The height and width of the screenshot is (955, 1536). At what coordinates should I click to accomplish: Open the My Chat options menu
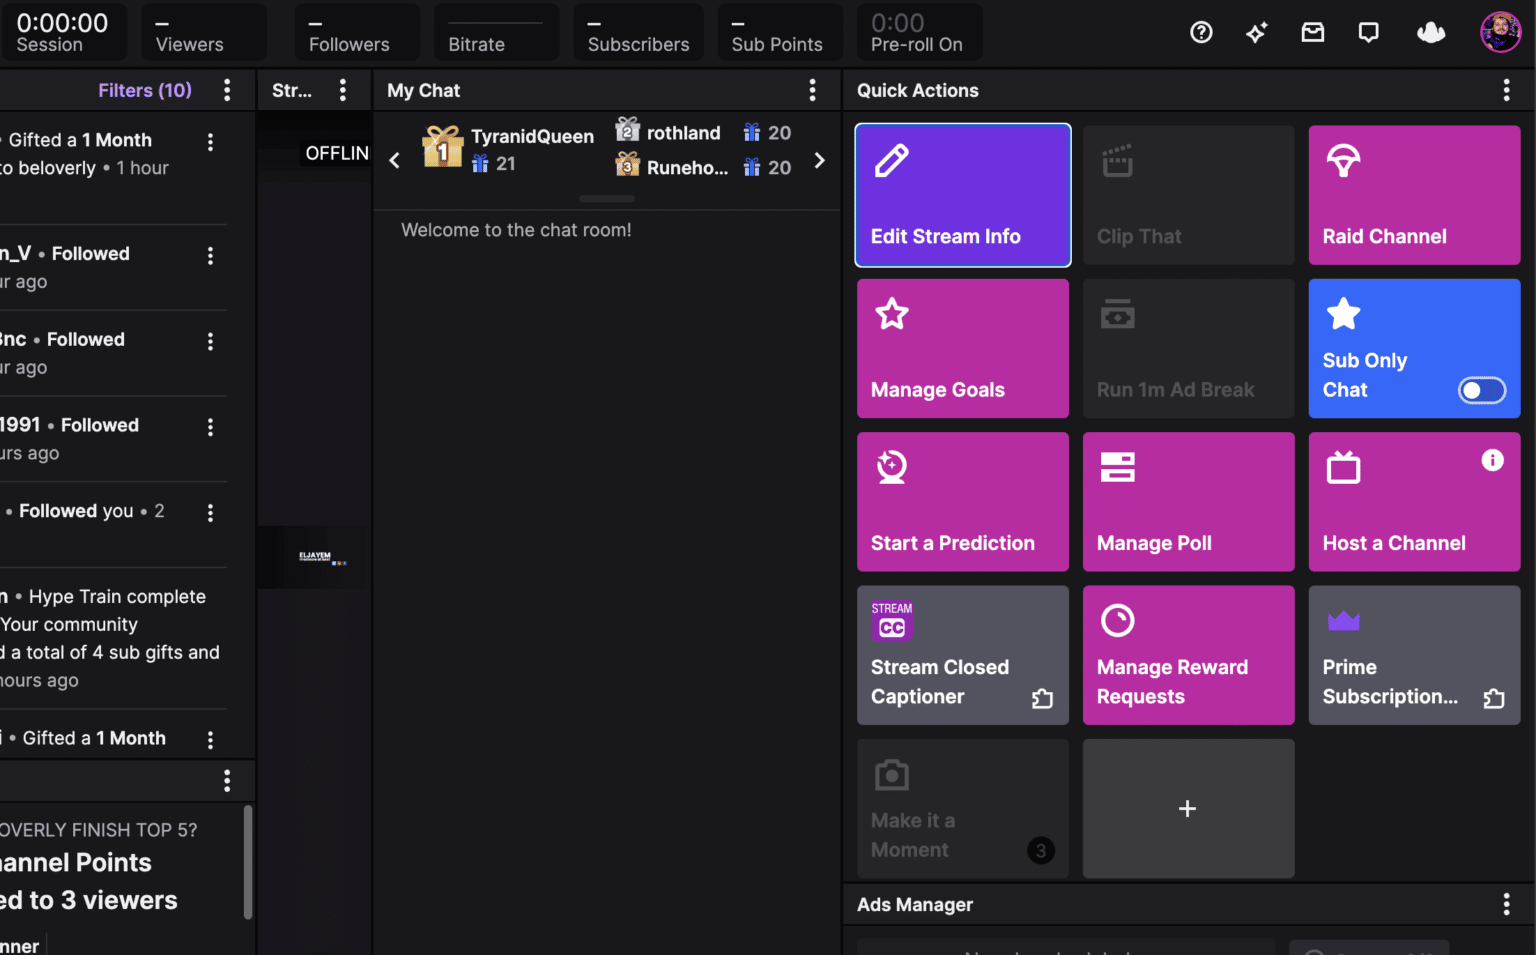coord(812,90)
